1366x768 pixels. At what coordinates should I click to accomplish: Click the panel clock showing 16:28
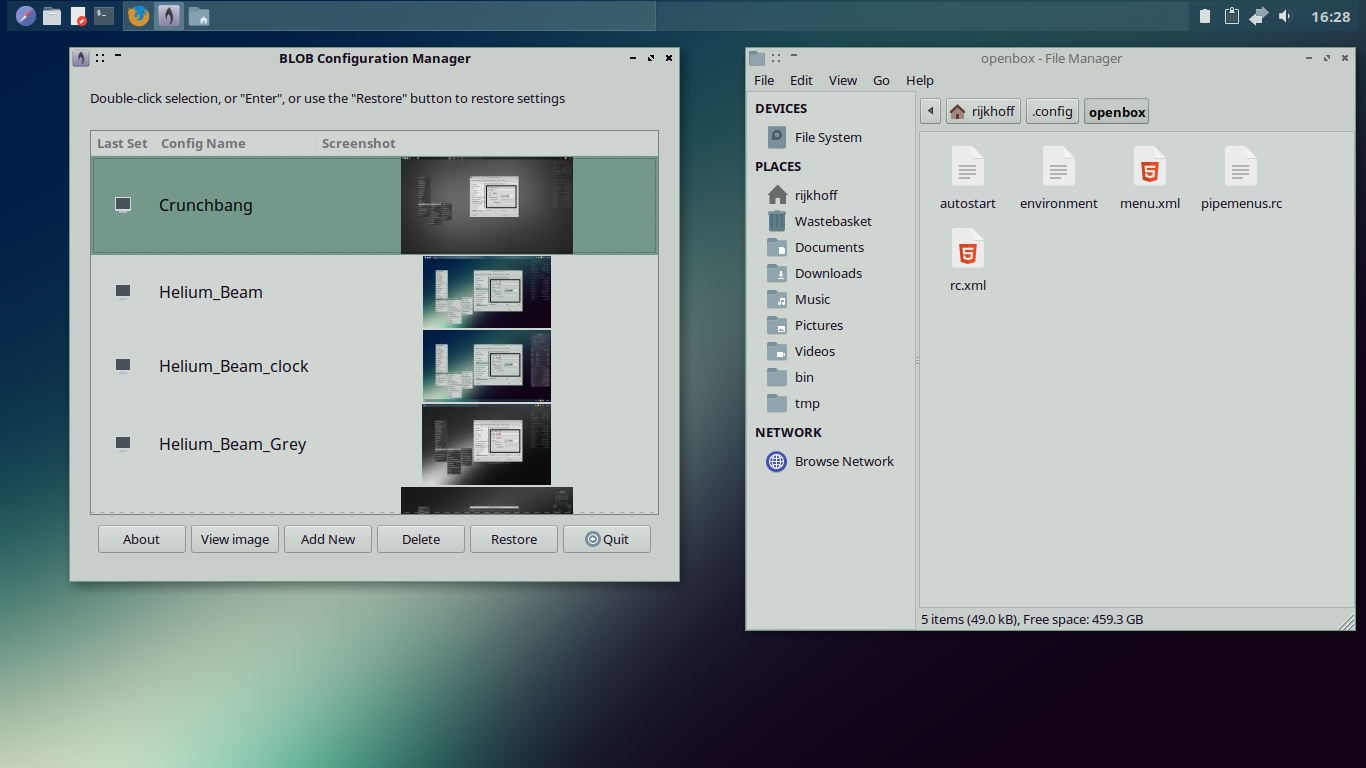tap(1330, 16)
